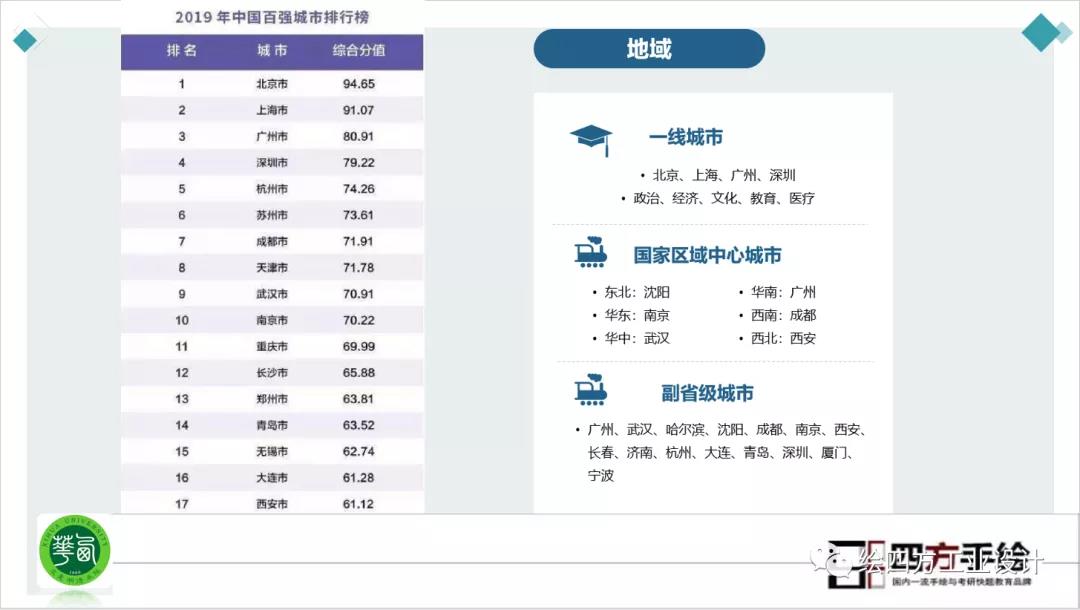Click the bullet 北京、上海、广州、深圳
The image size is (1080, 610).
click(x=724, y=176)
